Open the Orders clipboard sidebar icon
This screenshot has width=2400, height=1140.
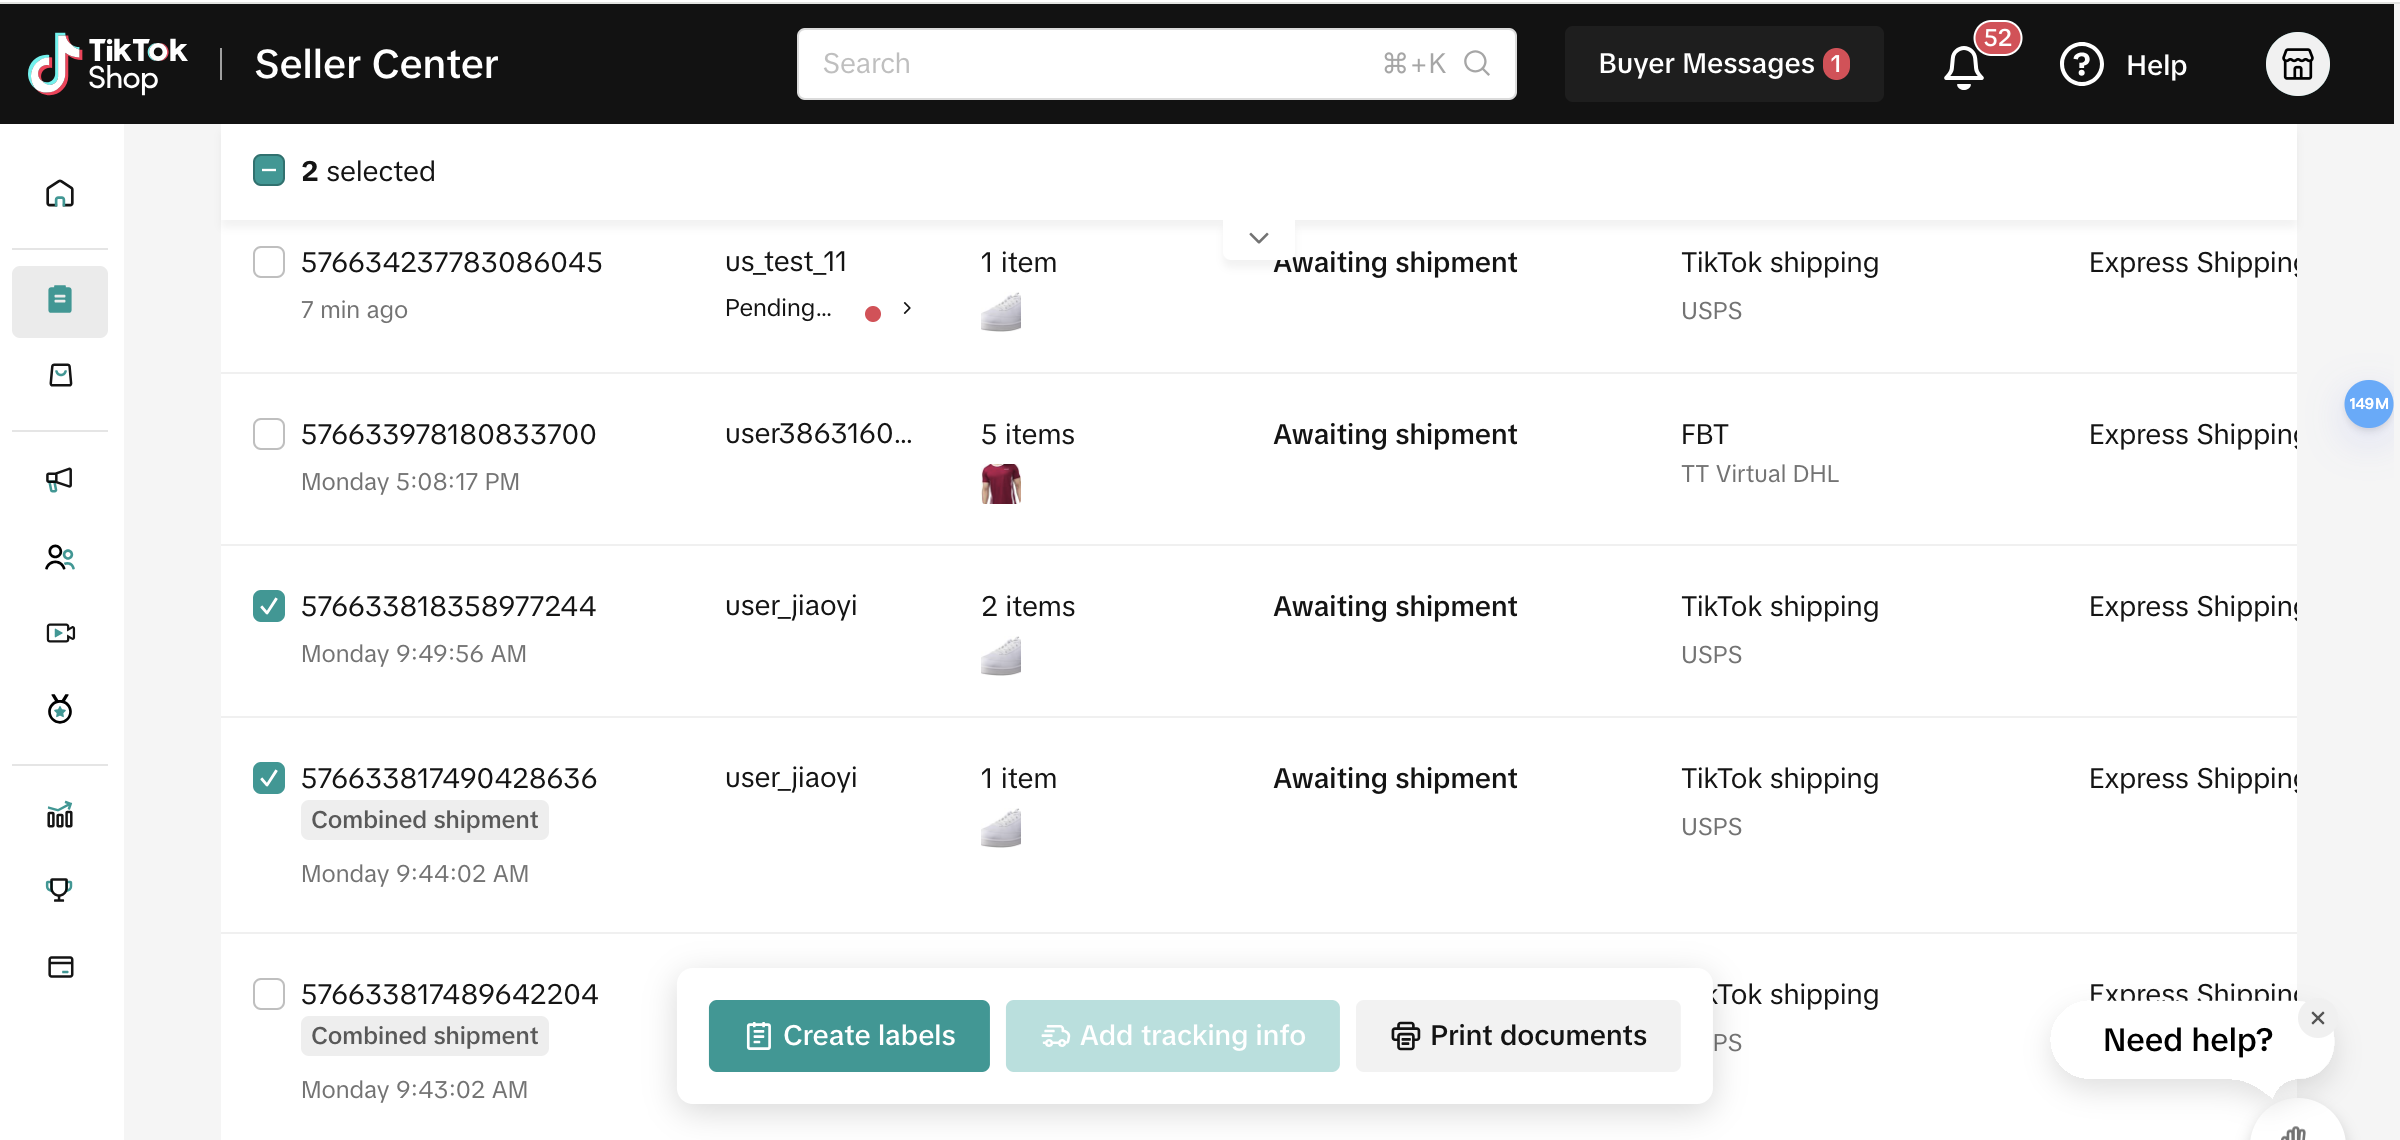(60, 300)
